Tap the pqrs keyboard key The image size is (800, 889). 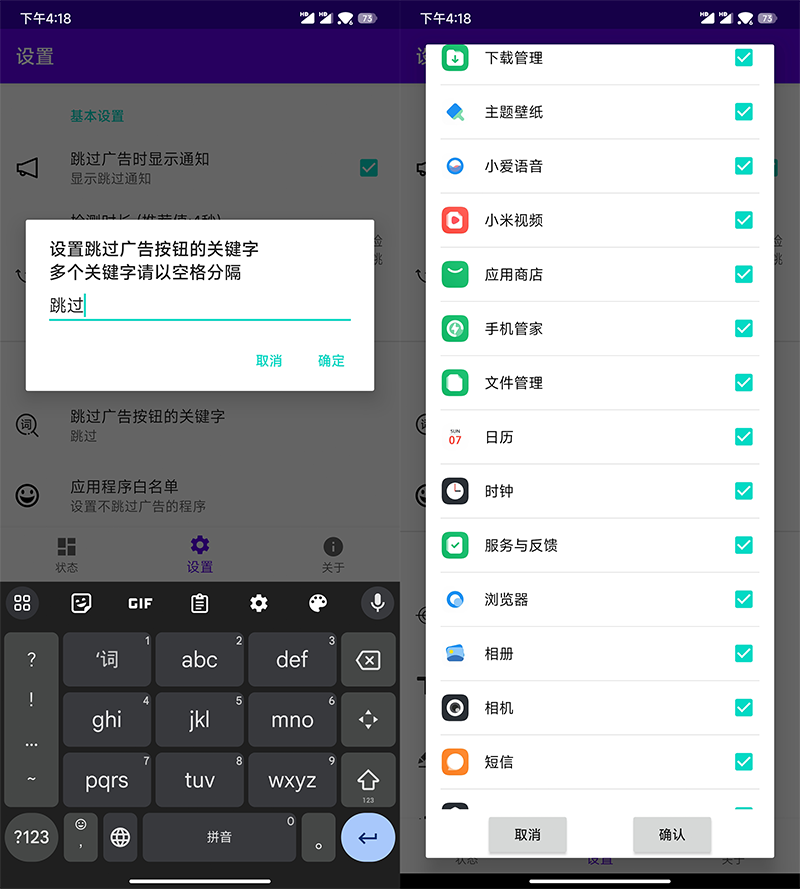[x=107, y=780]
